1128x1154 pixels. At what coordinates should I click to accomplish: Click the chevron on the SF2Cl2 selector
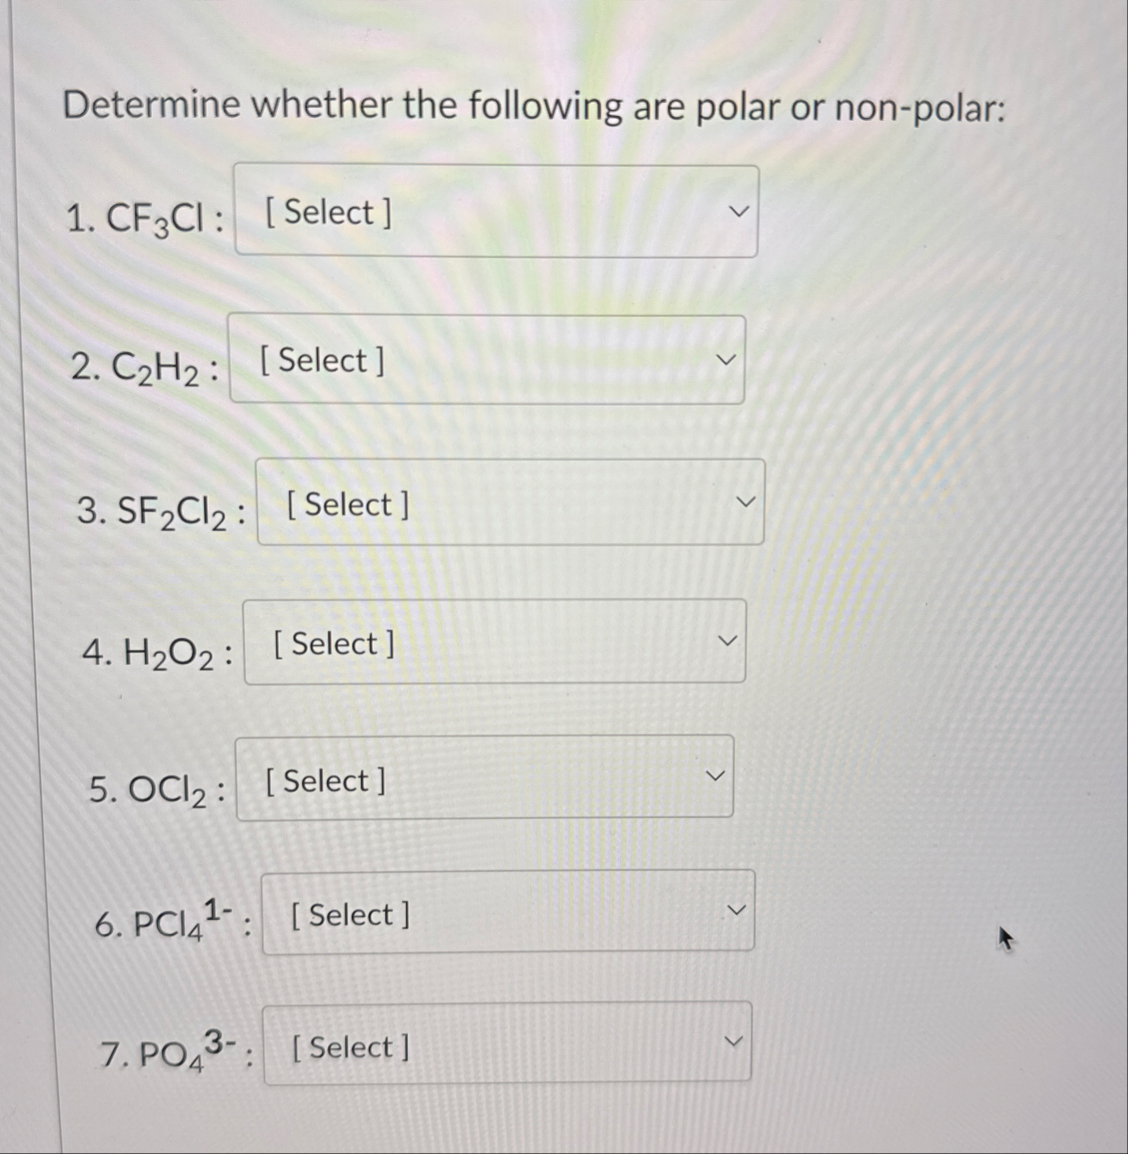pyautogui.click(x=746, y=501)
